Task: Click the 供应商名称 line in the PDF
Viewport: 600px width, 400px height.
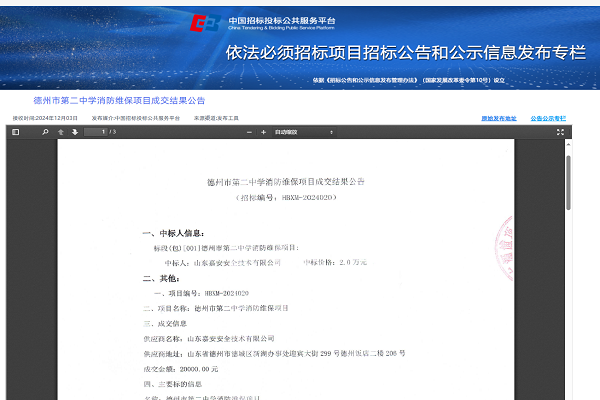Action: pos(209,339)
